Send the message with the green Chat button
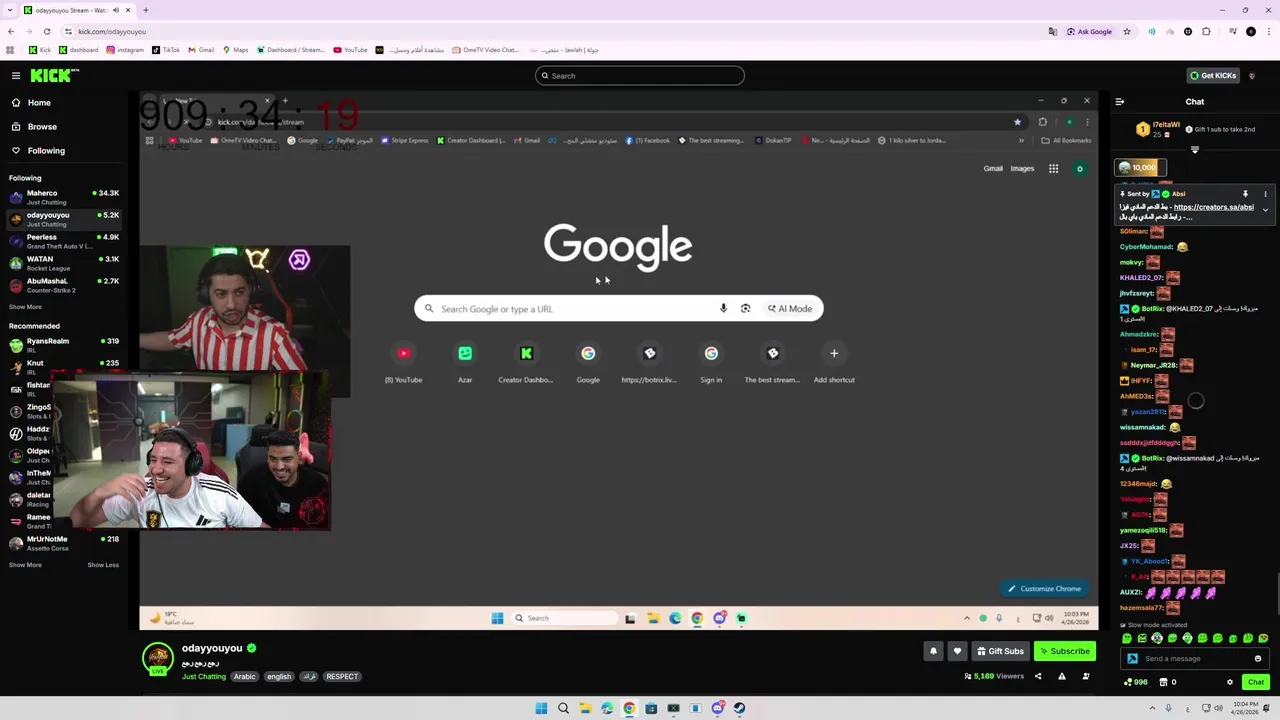Screen dimensions: 1280x720 point(1256,682)
